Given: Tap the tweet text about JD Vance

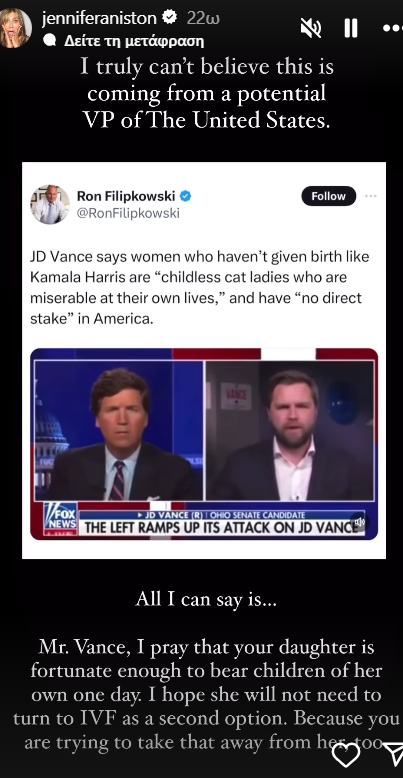Looking at the screenshot, I should pyautogui.click(x=200, y=287).
